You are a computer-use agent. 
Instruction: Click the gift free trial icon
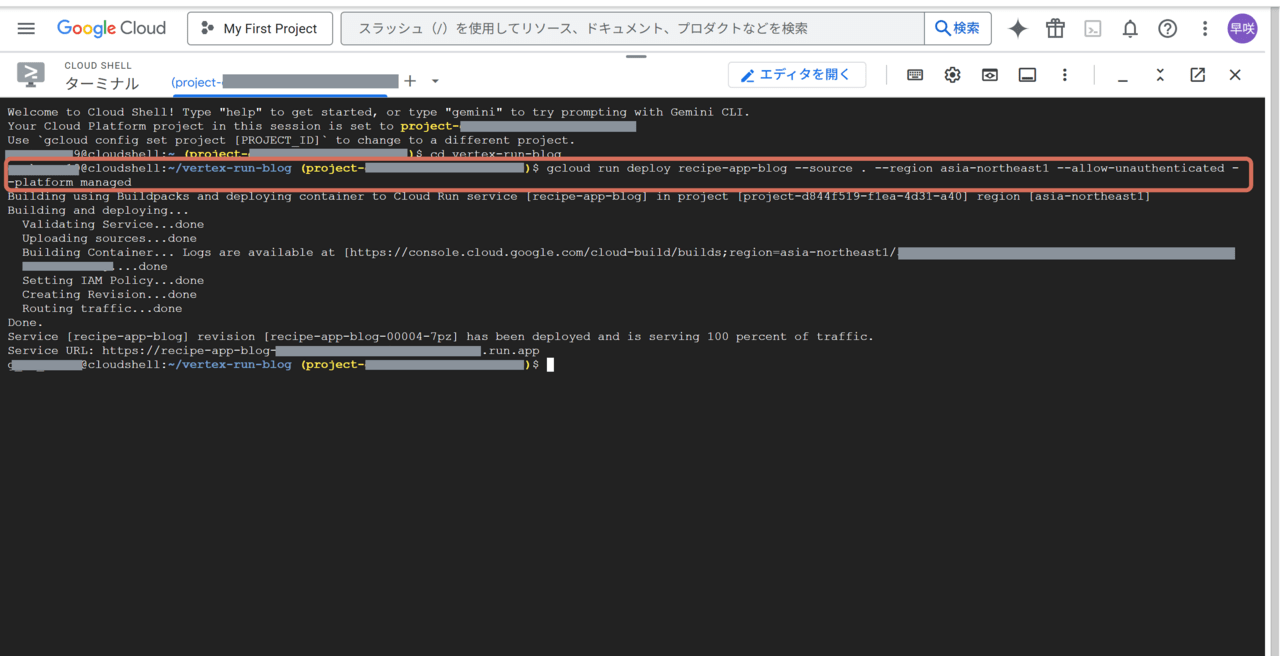pyautogui.click(x=1055, y=29)
